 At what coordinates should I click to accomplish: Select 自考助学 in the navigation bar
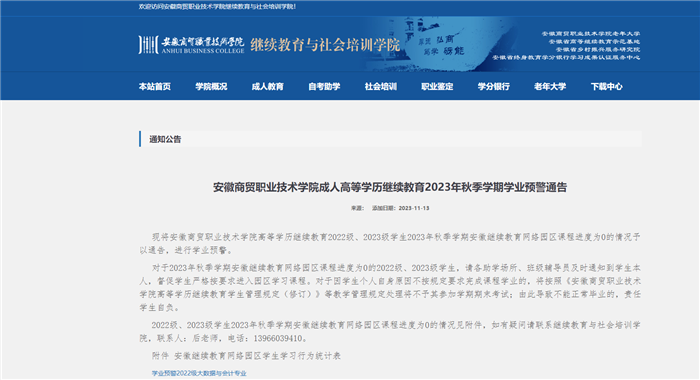tap(324, 87)
